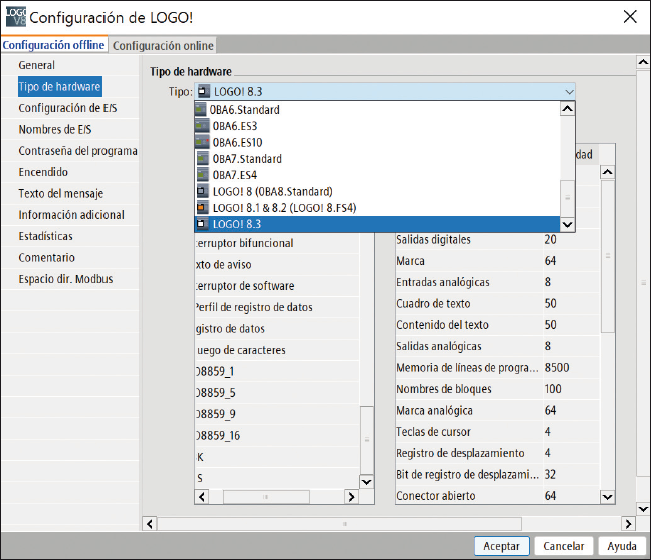651x560 pixels.
Task: Click the highlighted LOGO! 8.3 list icon
Action: 202,224
